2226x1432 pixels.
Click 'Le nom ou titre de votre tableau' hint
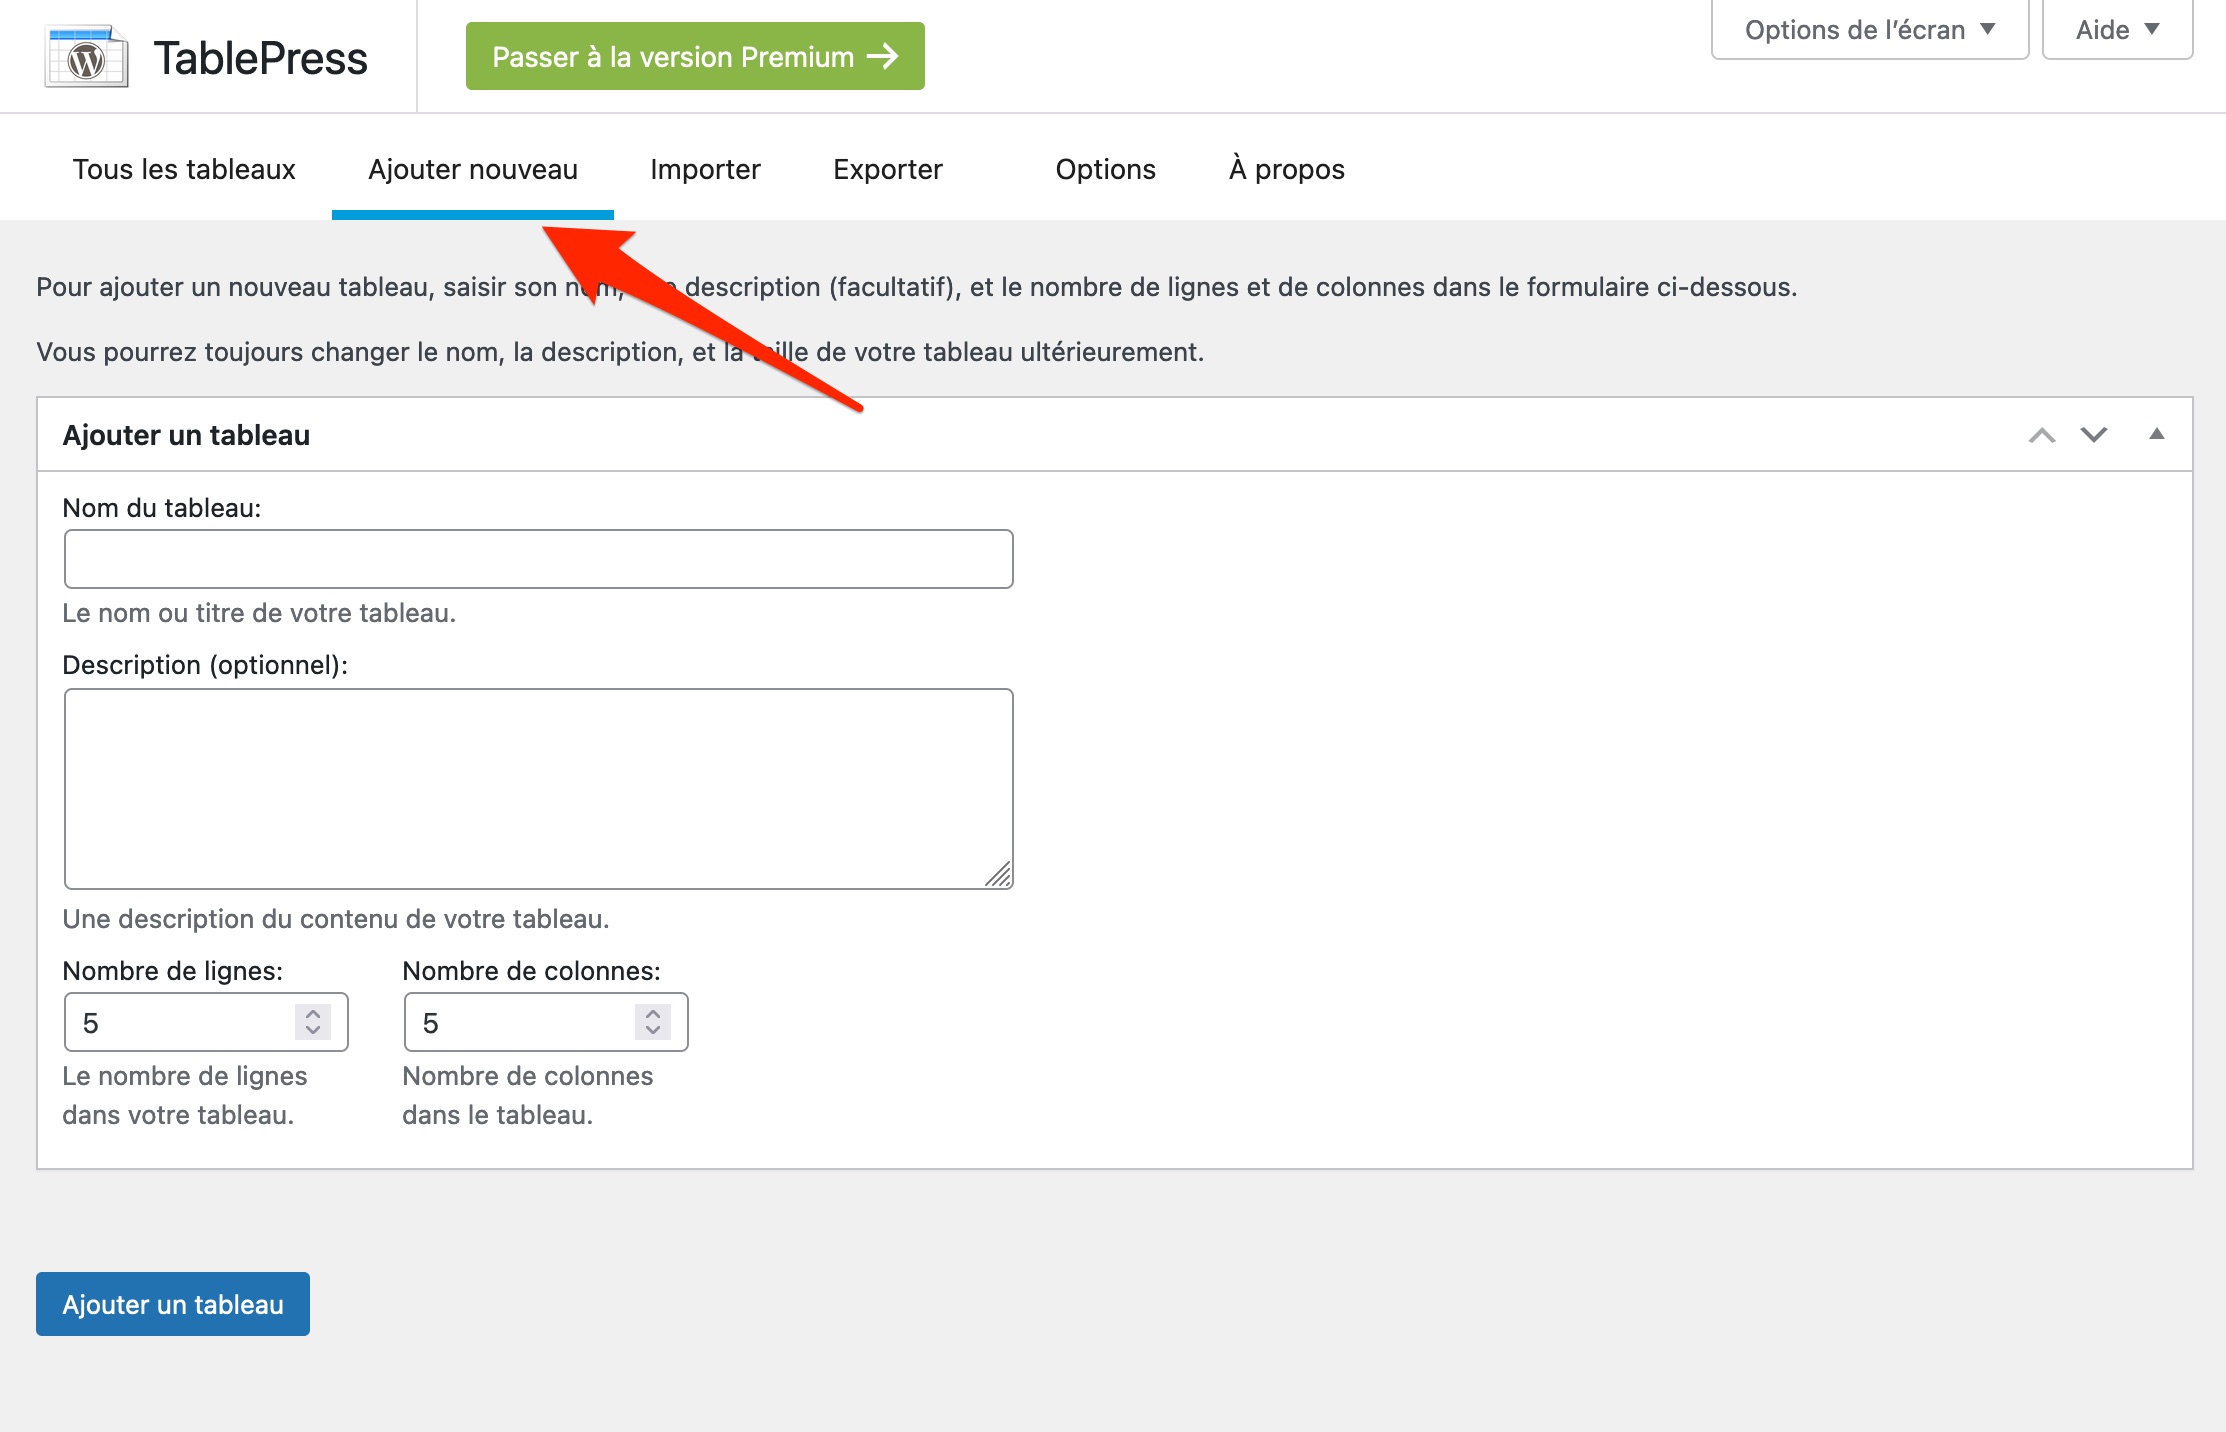(259, 613)
